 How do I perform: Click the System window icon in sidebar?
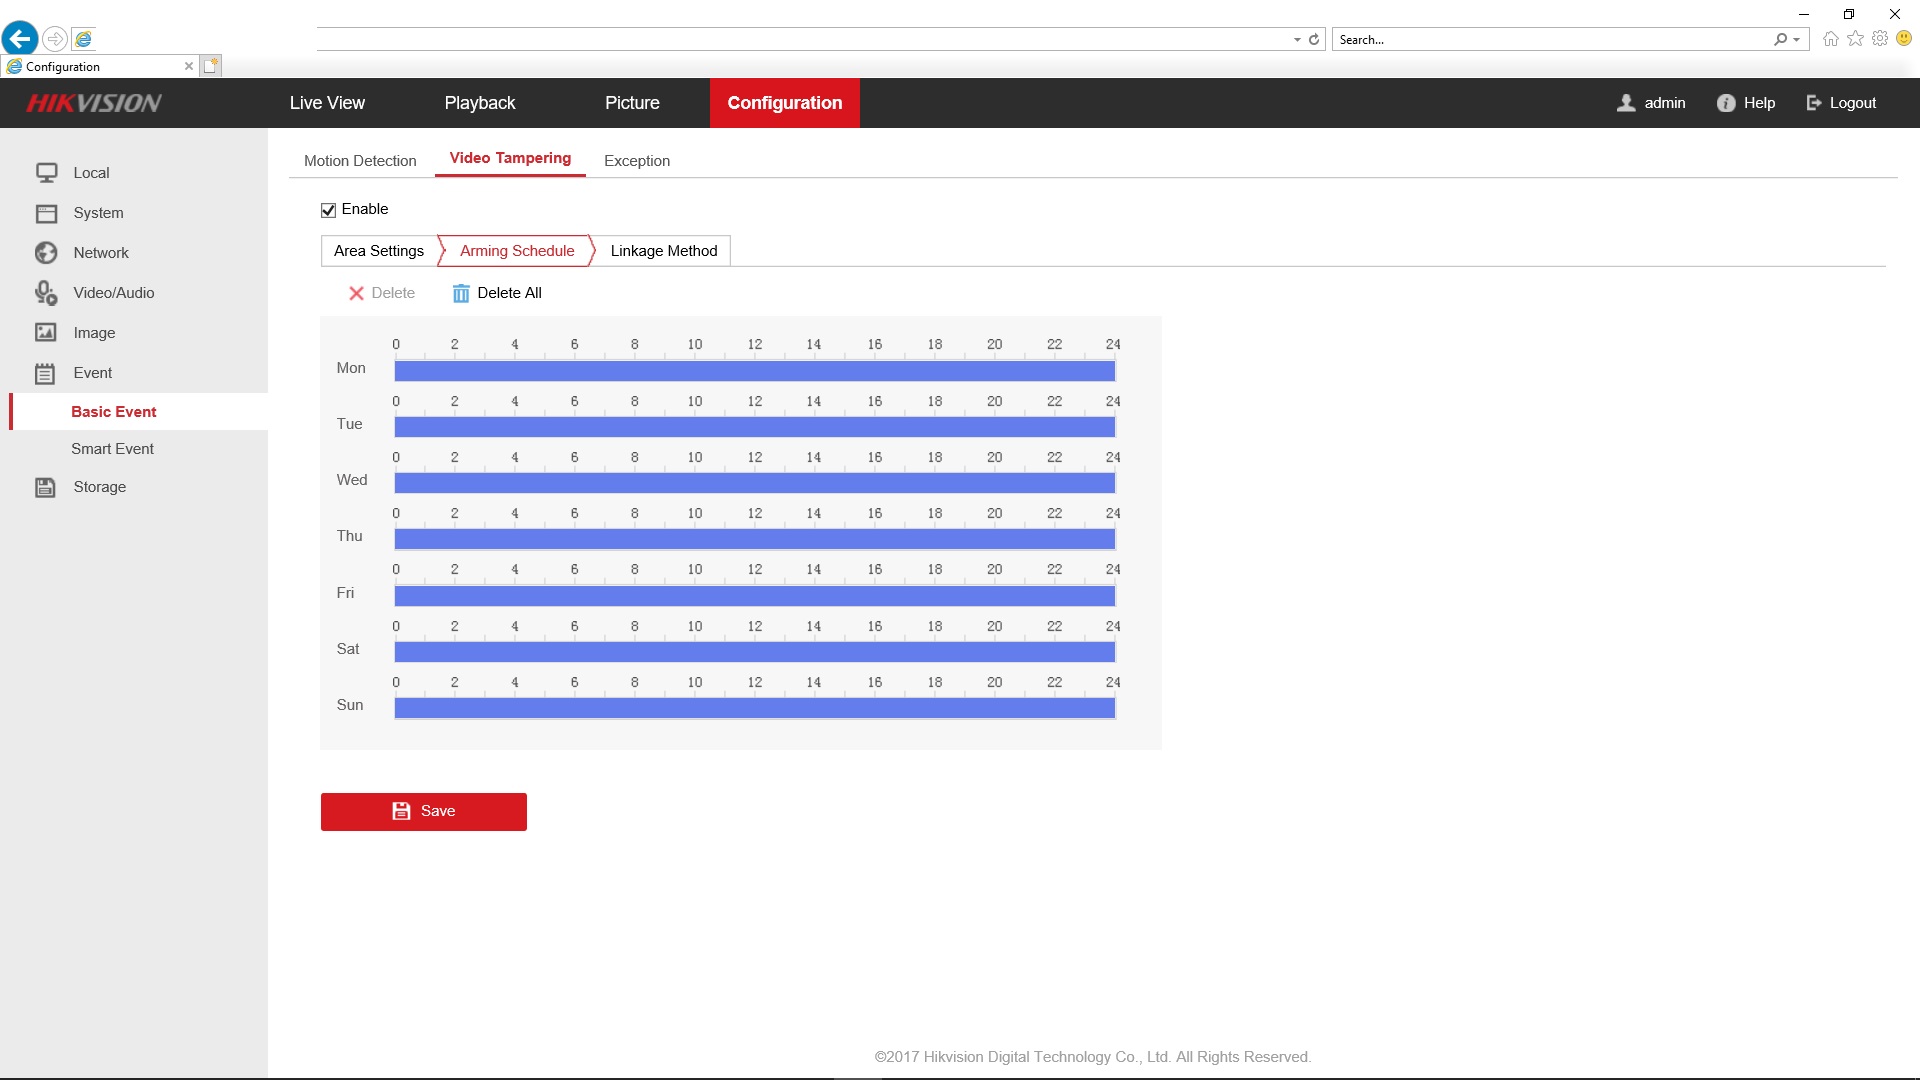46,213
